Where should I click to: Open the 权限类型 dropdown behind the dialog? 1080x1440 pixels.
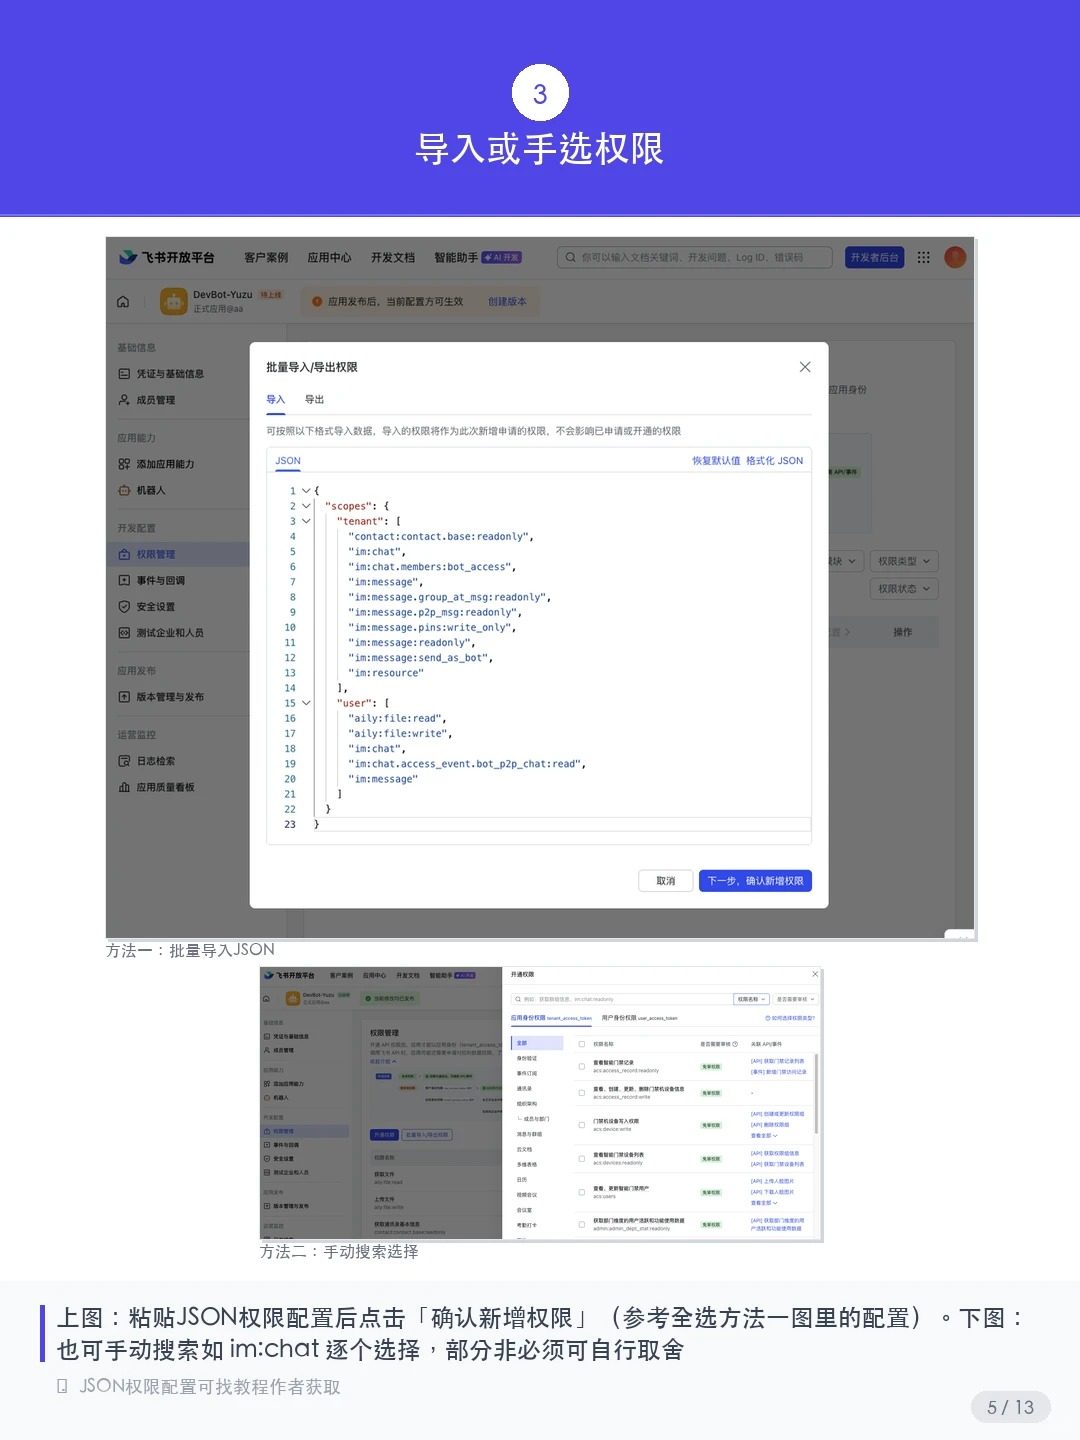[x=904, y=561]
